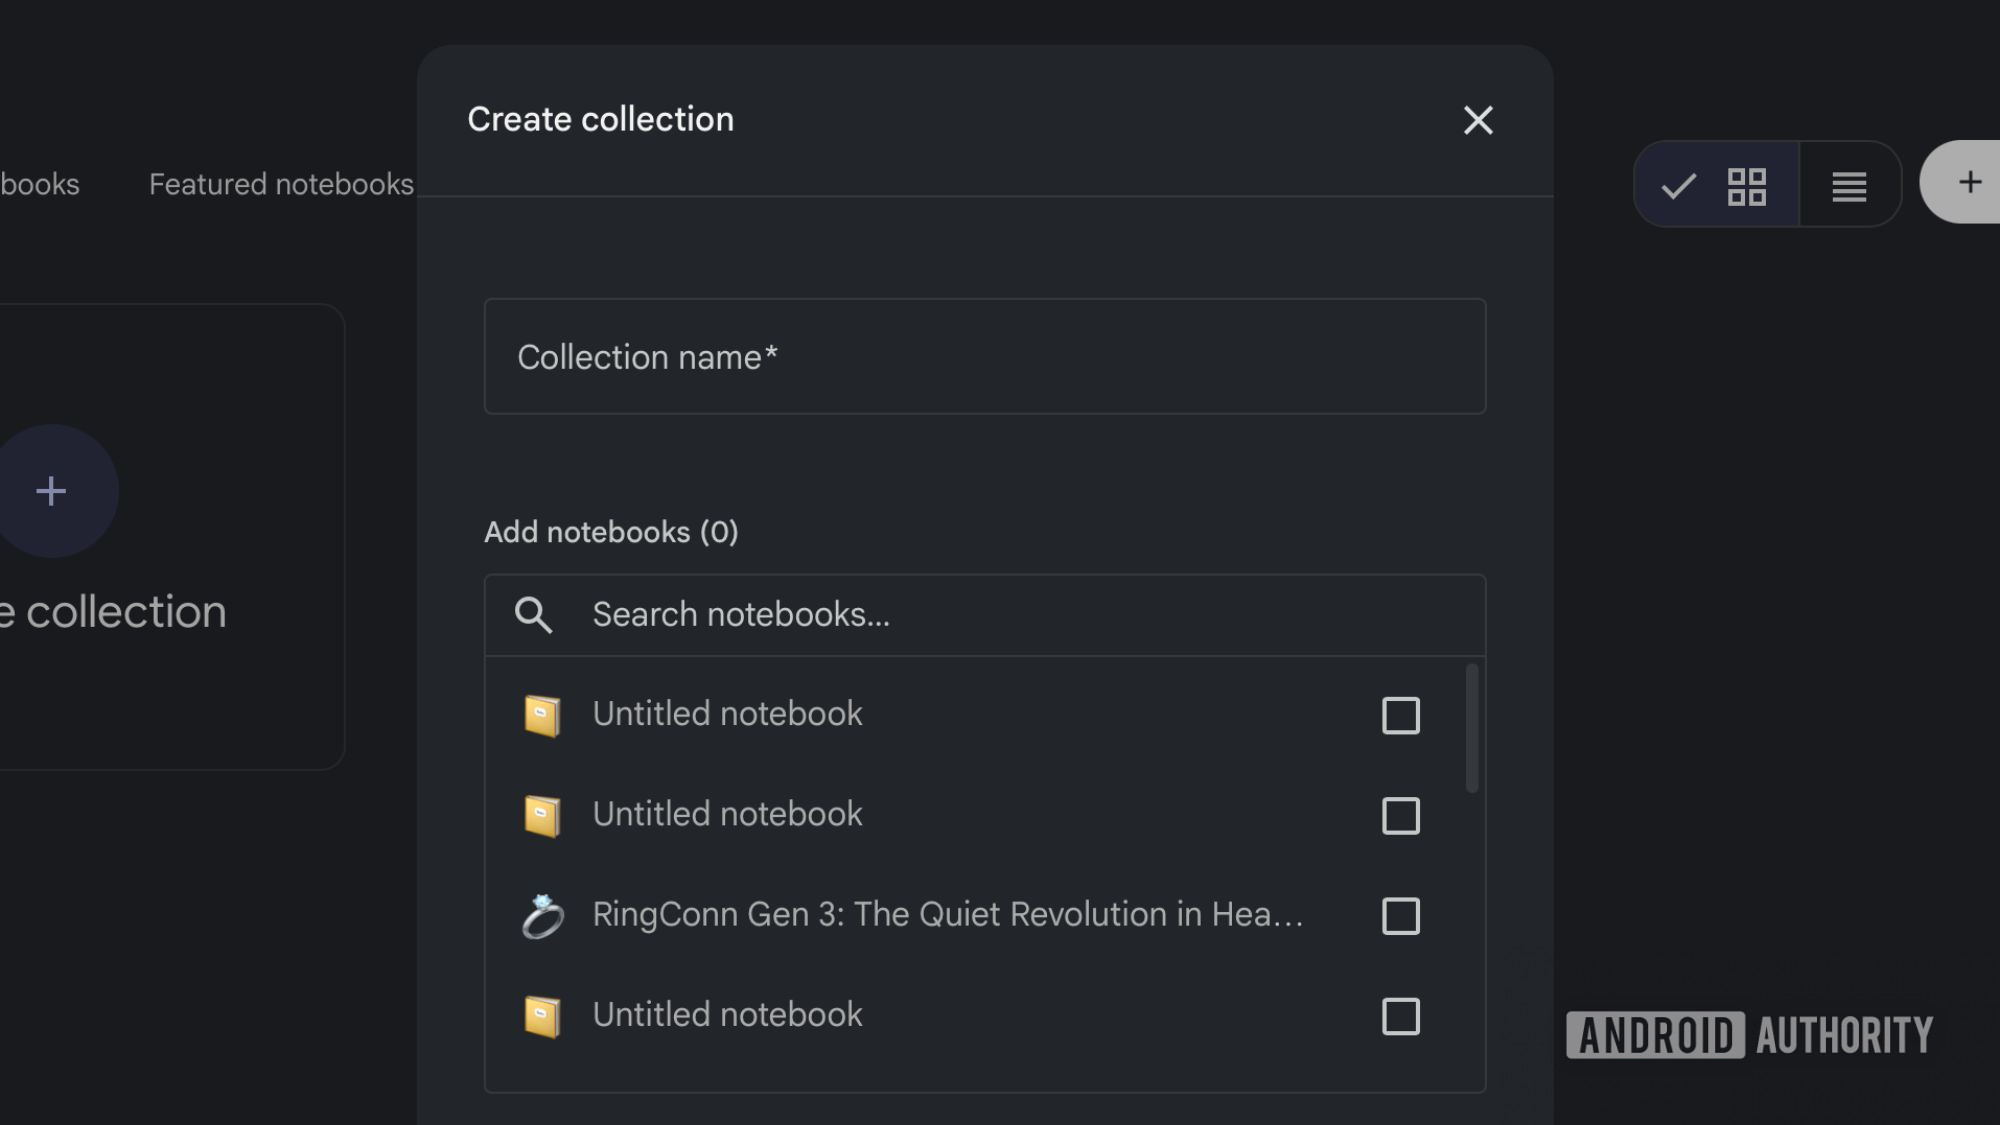Close the Create collection dialog
The height and width of the screenshot is (1125, 2000).
point(1478,120)
